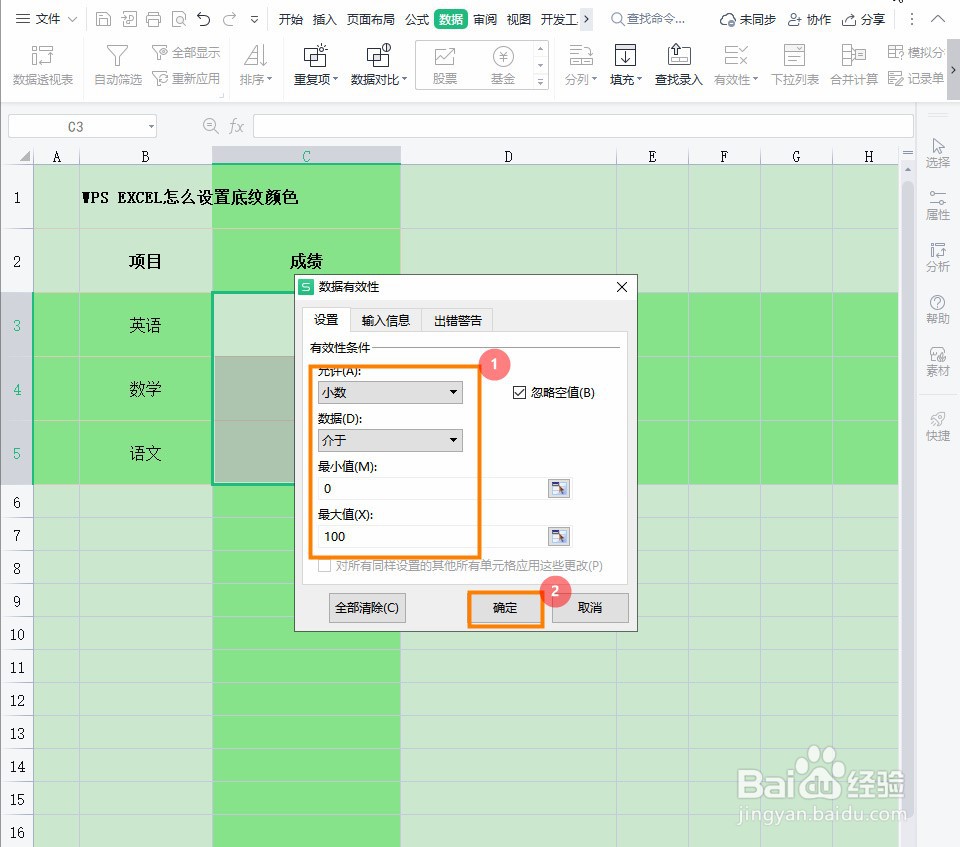Switch to the 审阅 ribbon tab

click(485, 20)
